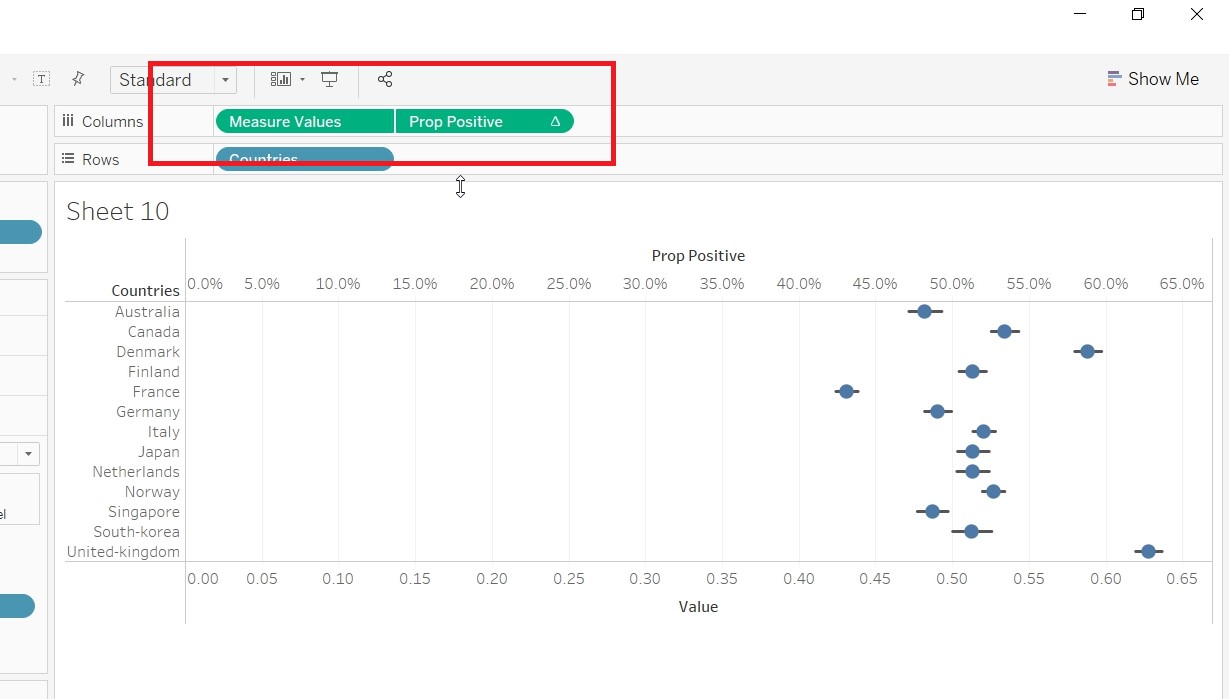Click the pin (fix axes) toolbar icon
Viewport: 1229px width, 699px height.
coord(78,79)
